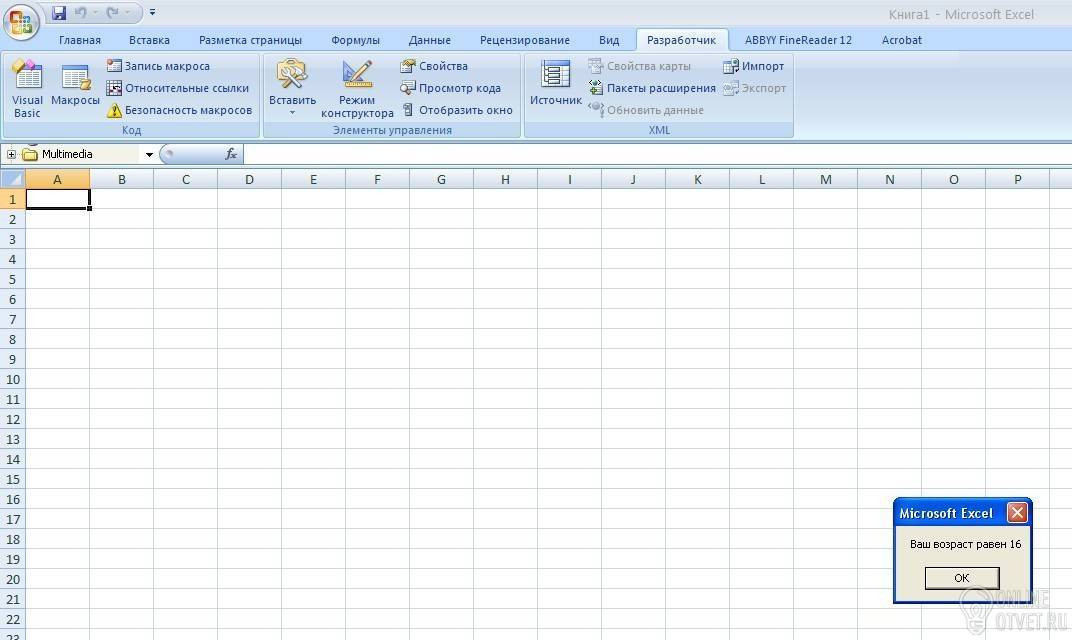The image size is (1072, 640).
Task: Select column M header
Action: (825, 179)
